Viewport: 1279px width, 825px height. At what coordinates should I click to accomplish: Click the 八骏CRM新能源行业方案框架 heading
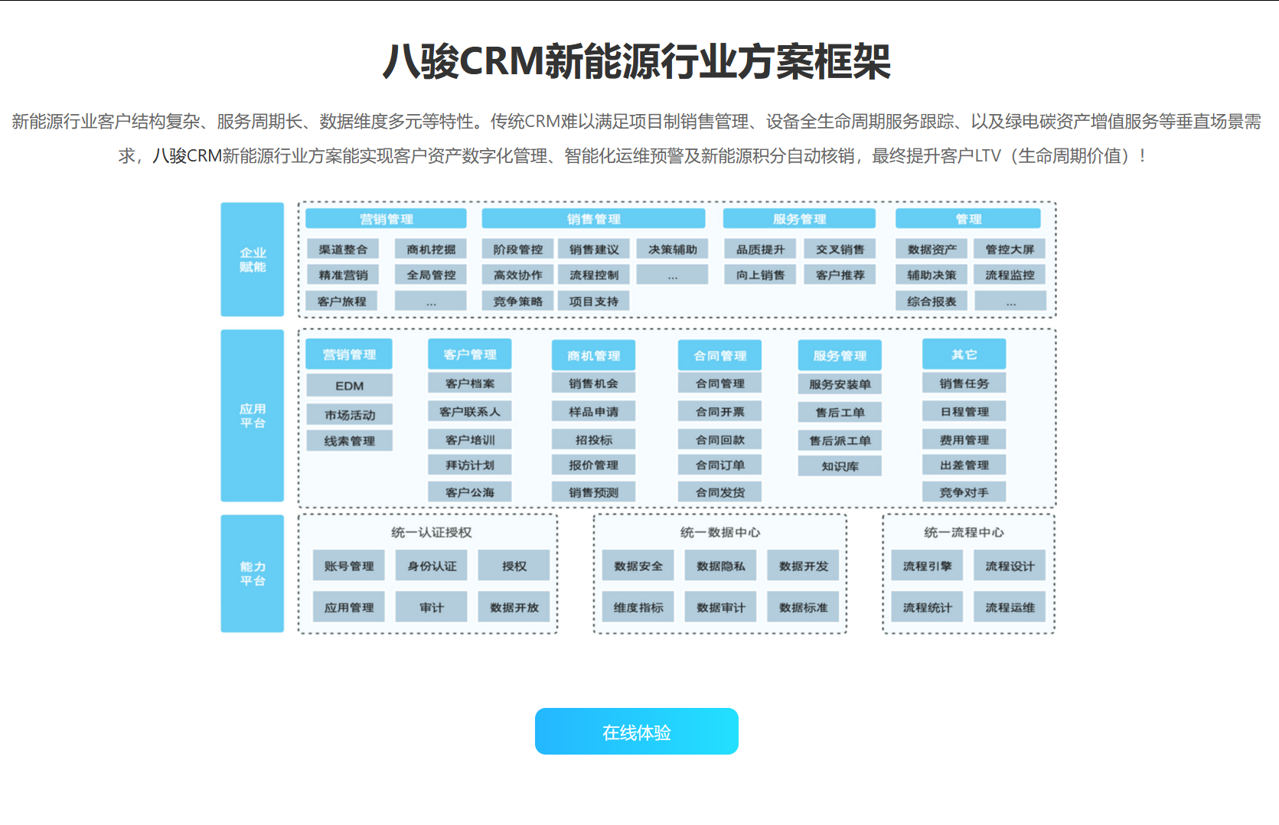636,62
